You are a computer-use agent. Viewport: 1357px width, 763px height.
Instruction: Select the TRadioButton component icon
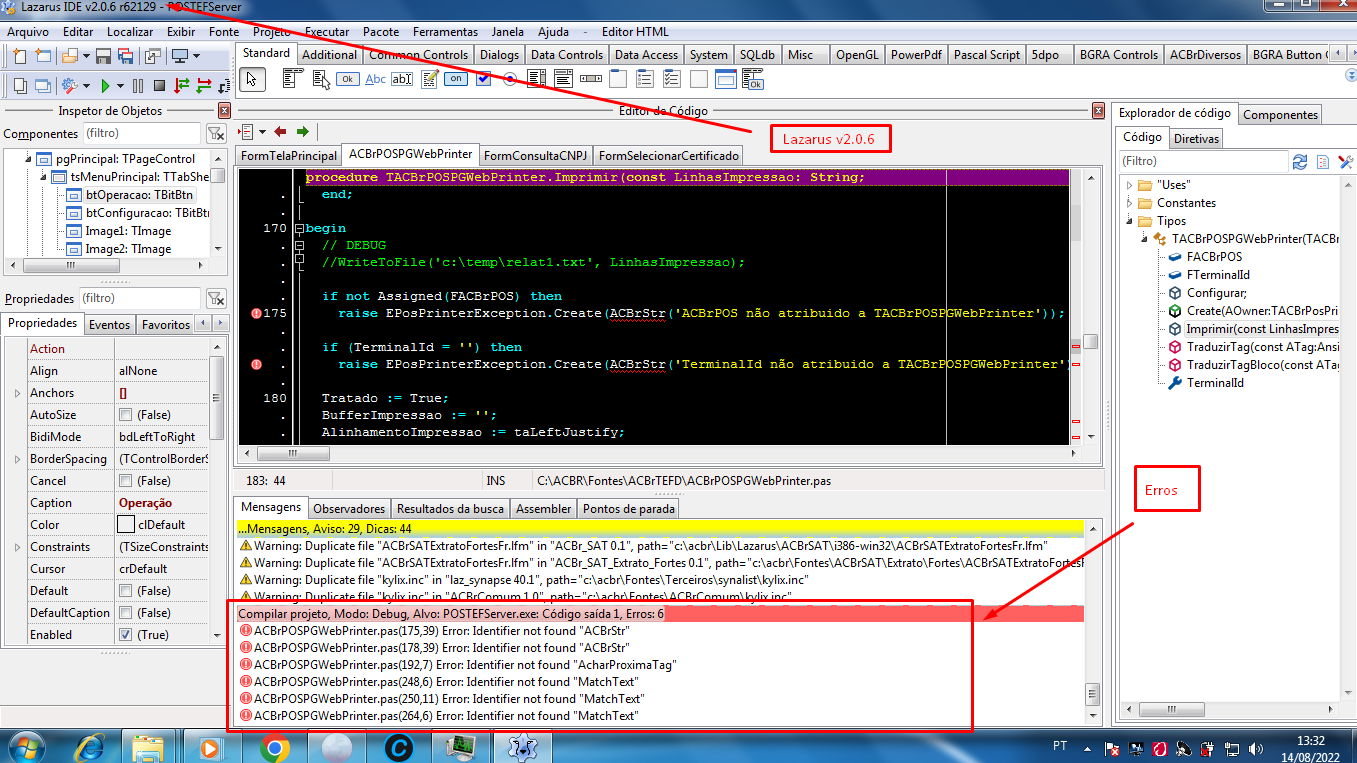tap(510, 79)
